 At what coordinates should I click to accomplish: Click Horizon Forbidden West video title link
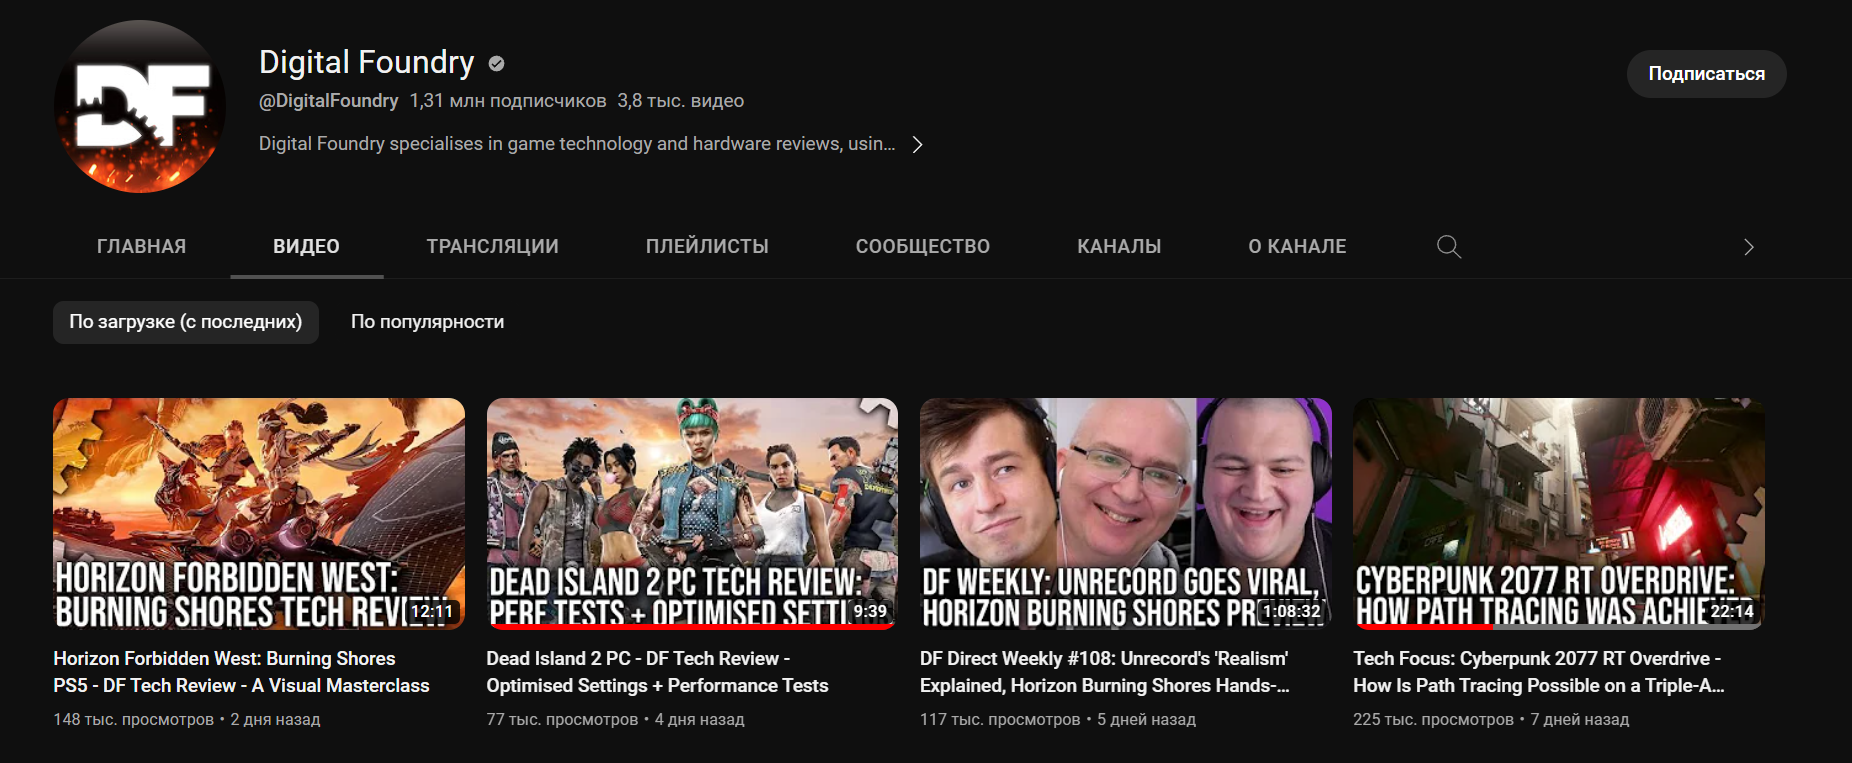click(241, 672)
